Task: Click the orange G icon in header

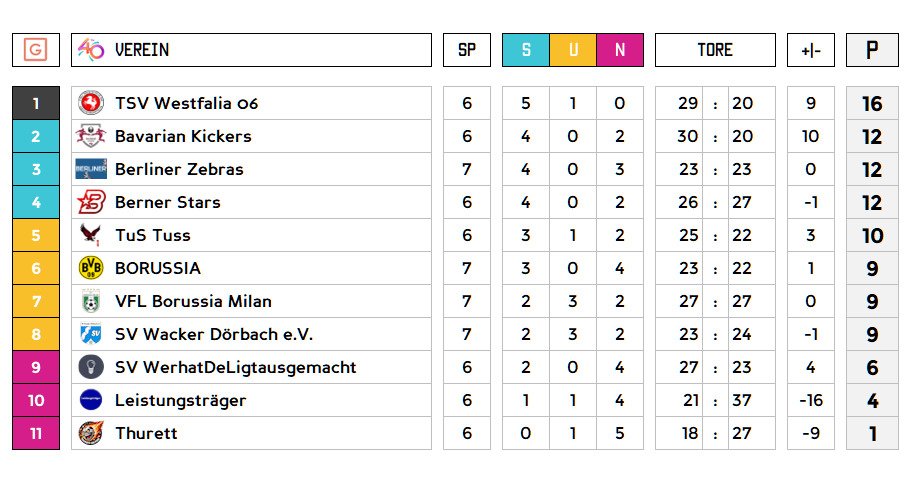Action: (36, 50)
